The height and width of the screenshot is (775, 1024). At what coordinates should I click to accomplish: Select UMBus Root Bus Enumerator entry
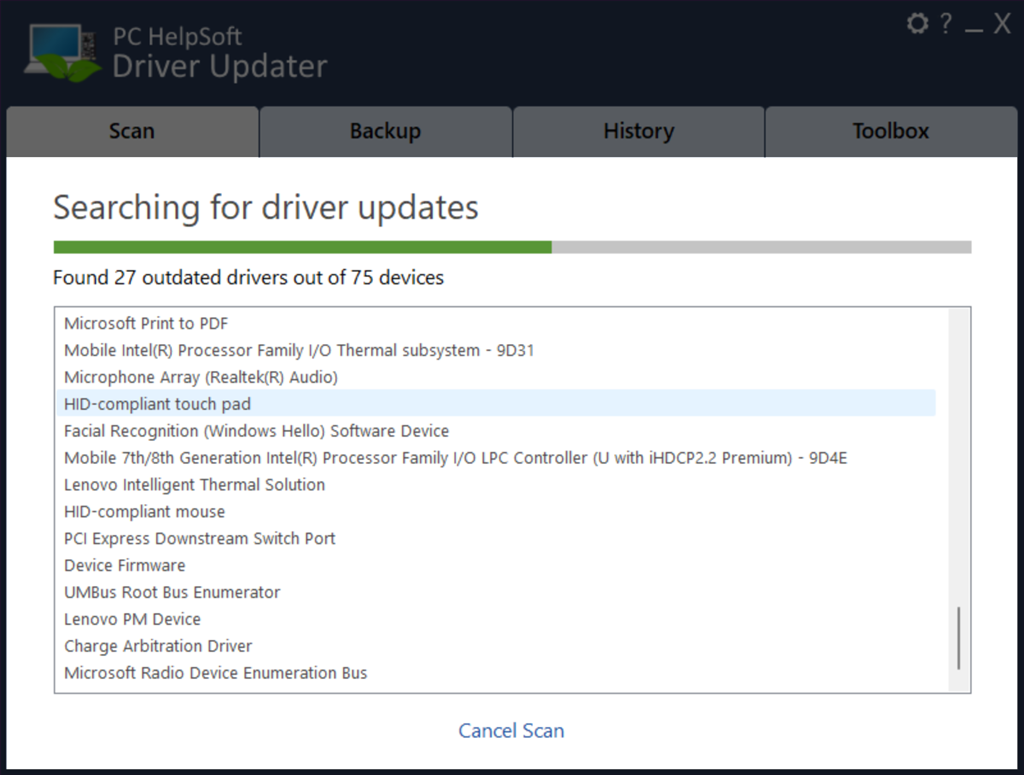coord(496,592)
